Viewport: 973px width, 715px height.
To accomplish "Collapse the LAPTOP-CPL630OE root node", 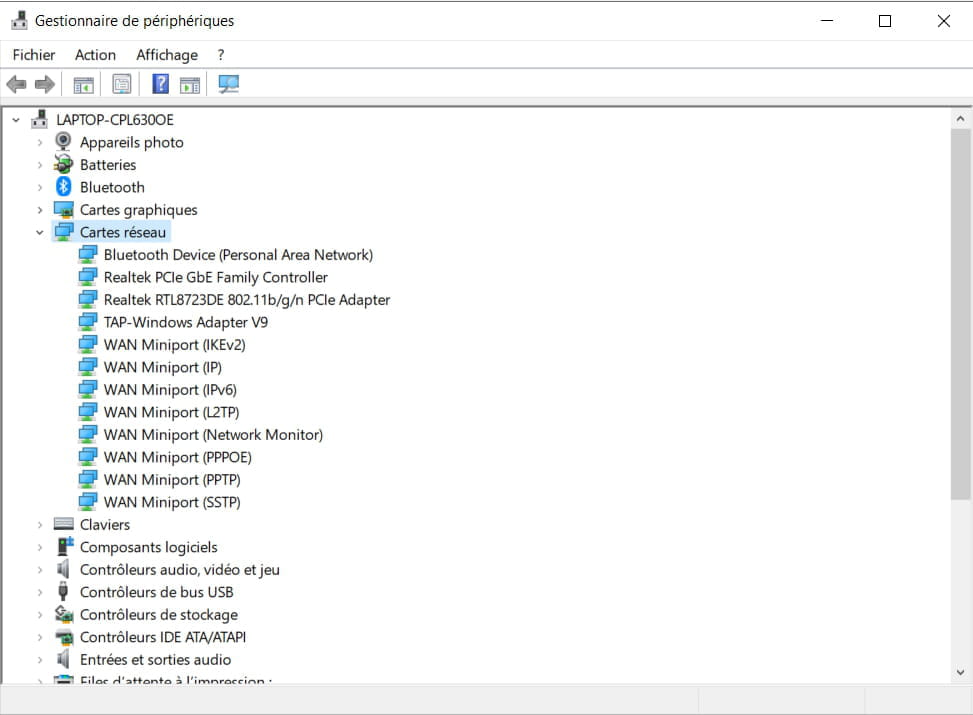I will (16, 120).
